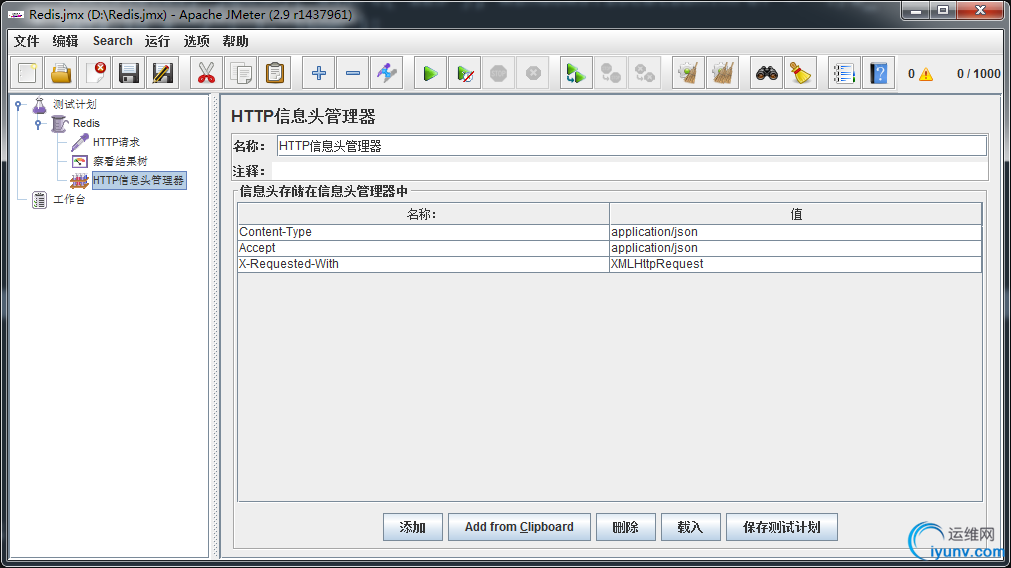Click the 添加 button
The height and width of the screenshot is (568, 1011).
point(413,527)
